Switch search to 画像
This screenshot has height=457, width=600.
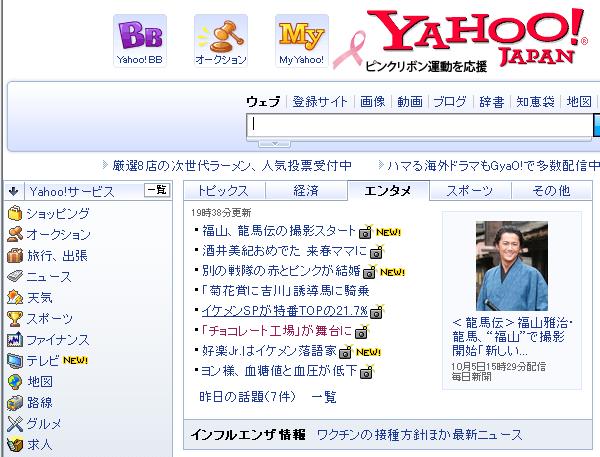click(x=373, y=101)
